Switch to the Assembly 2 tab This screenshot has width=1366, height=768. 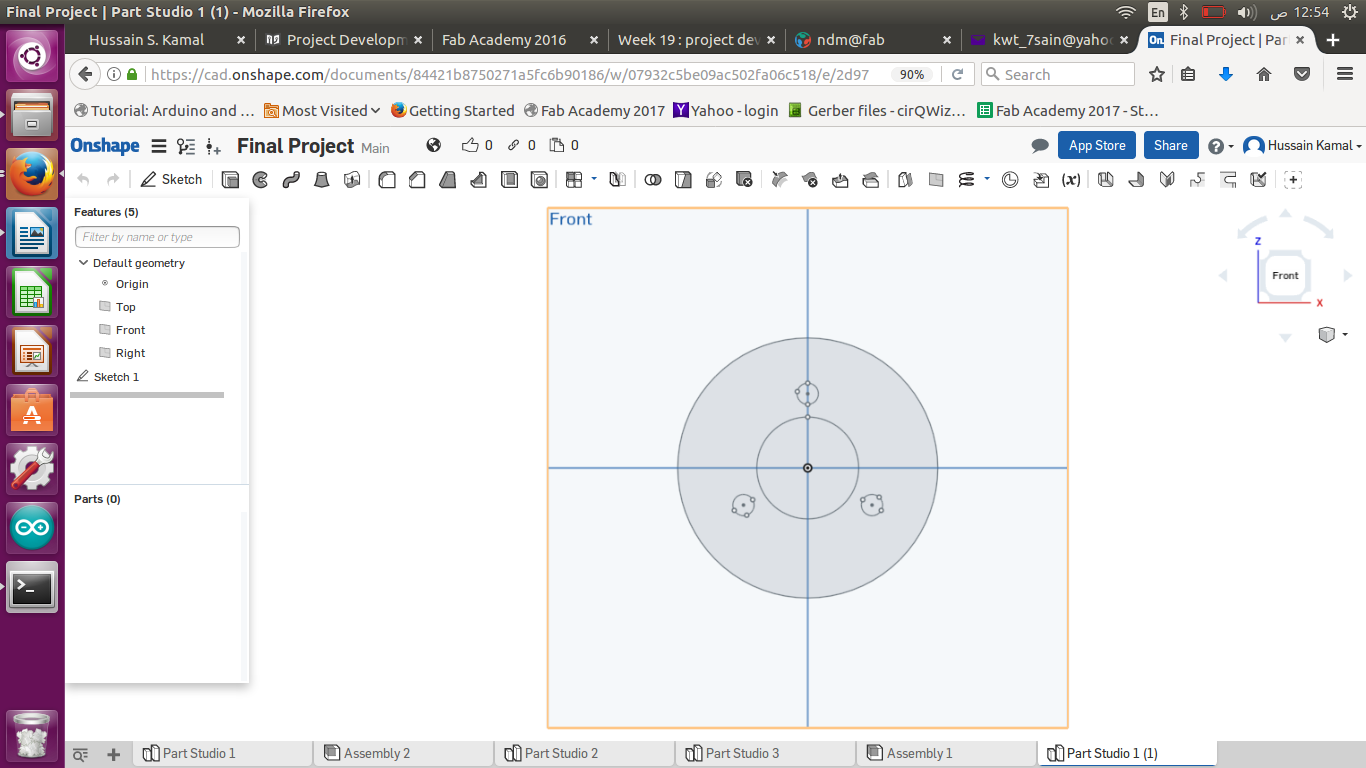pyautogui.click(x=376, y=753)
